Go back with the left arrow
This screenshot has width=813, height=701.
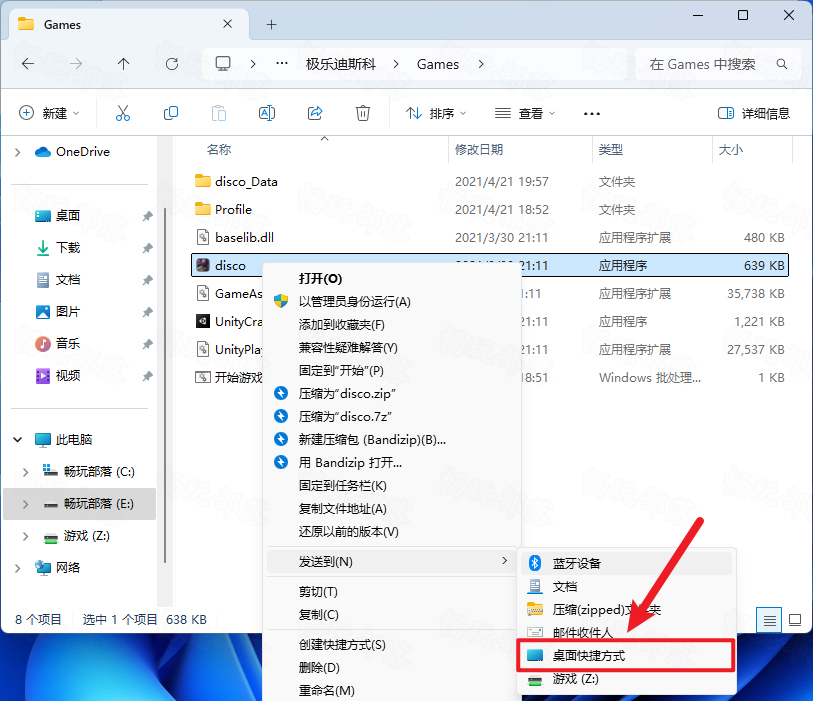(x=28, y=64)
